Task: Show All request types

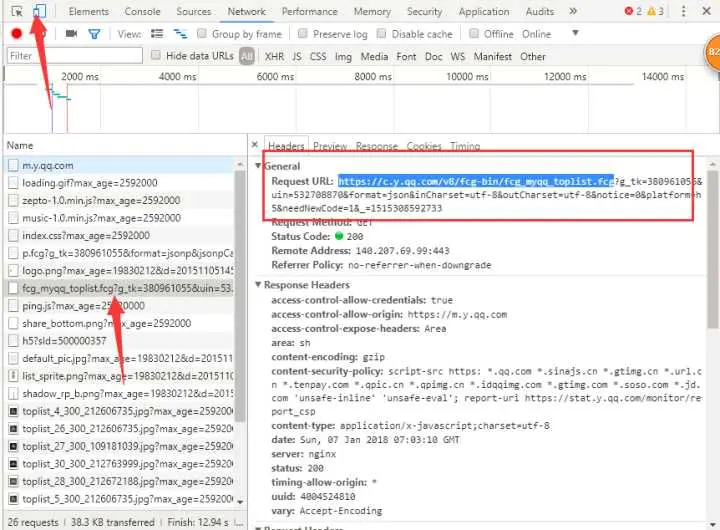Action: tap(247, 56)
